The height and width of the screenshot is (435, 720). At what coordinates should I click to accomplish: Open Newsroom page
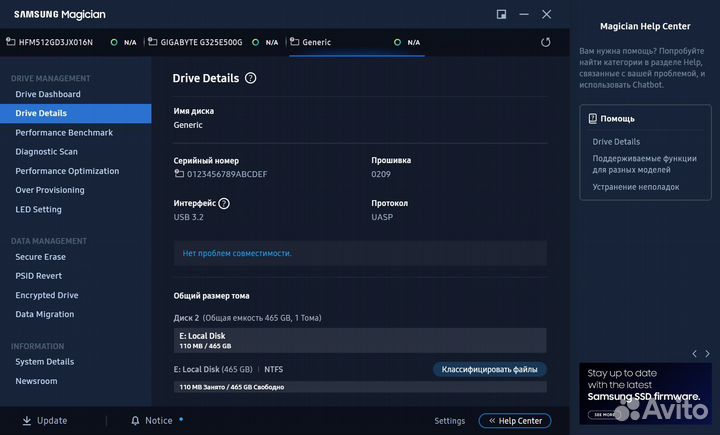point(36,381)
